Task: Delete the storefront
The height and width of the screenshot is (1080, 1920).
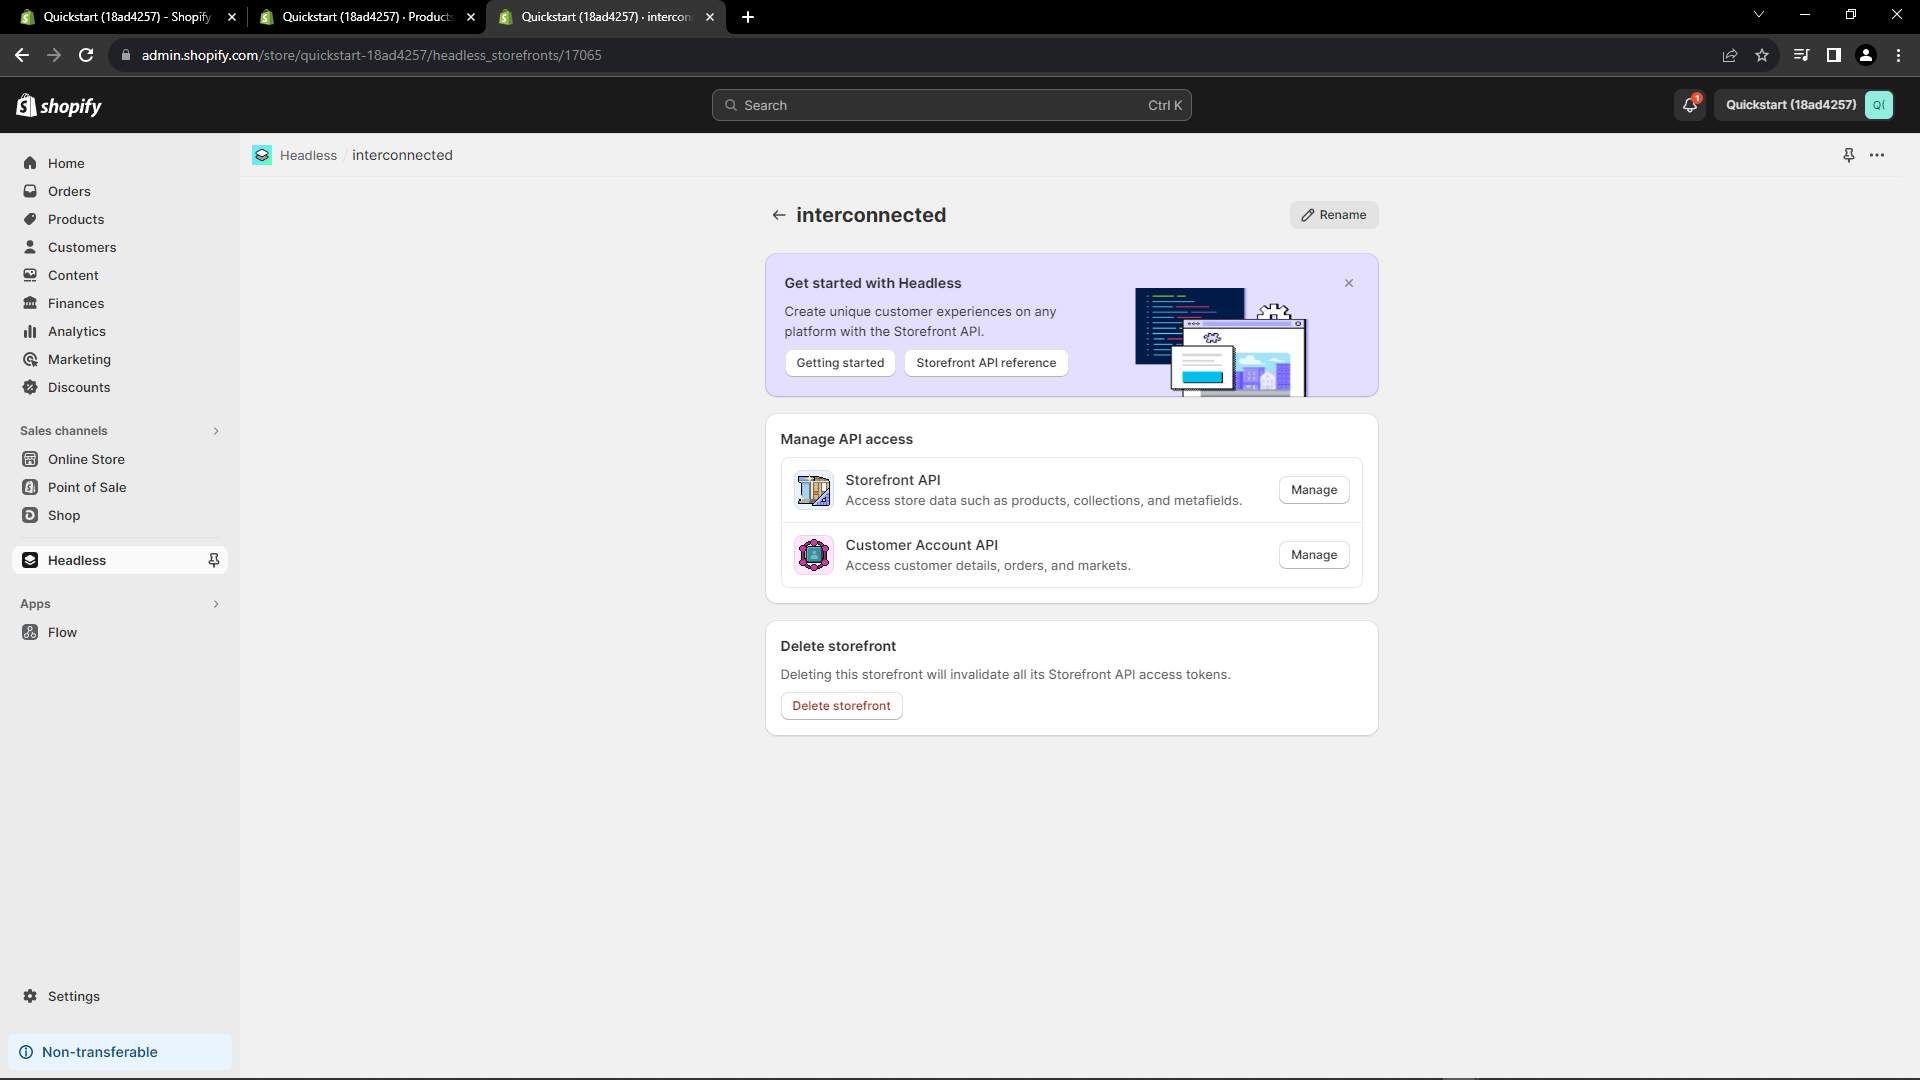Action: [840, 705]
